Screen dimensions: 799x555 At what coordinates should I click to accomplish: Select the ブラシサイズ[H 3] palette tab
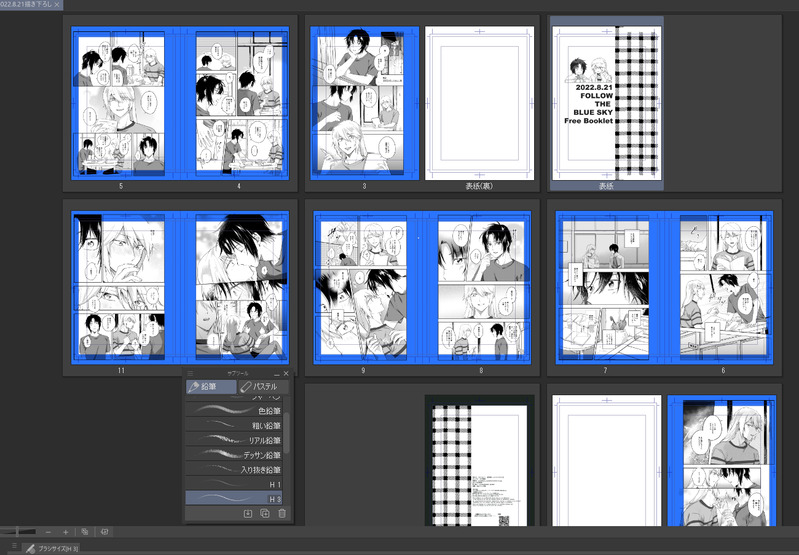(52, 548)
